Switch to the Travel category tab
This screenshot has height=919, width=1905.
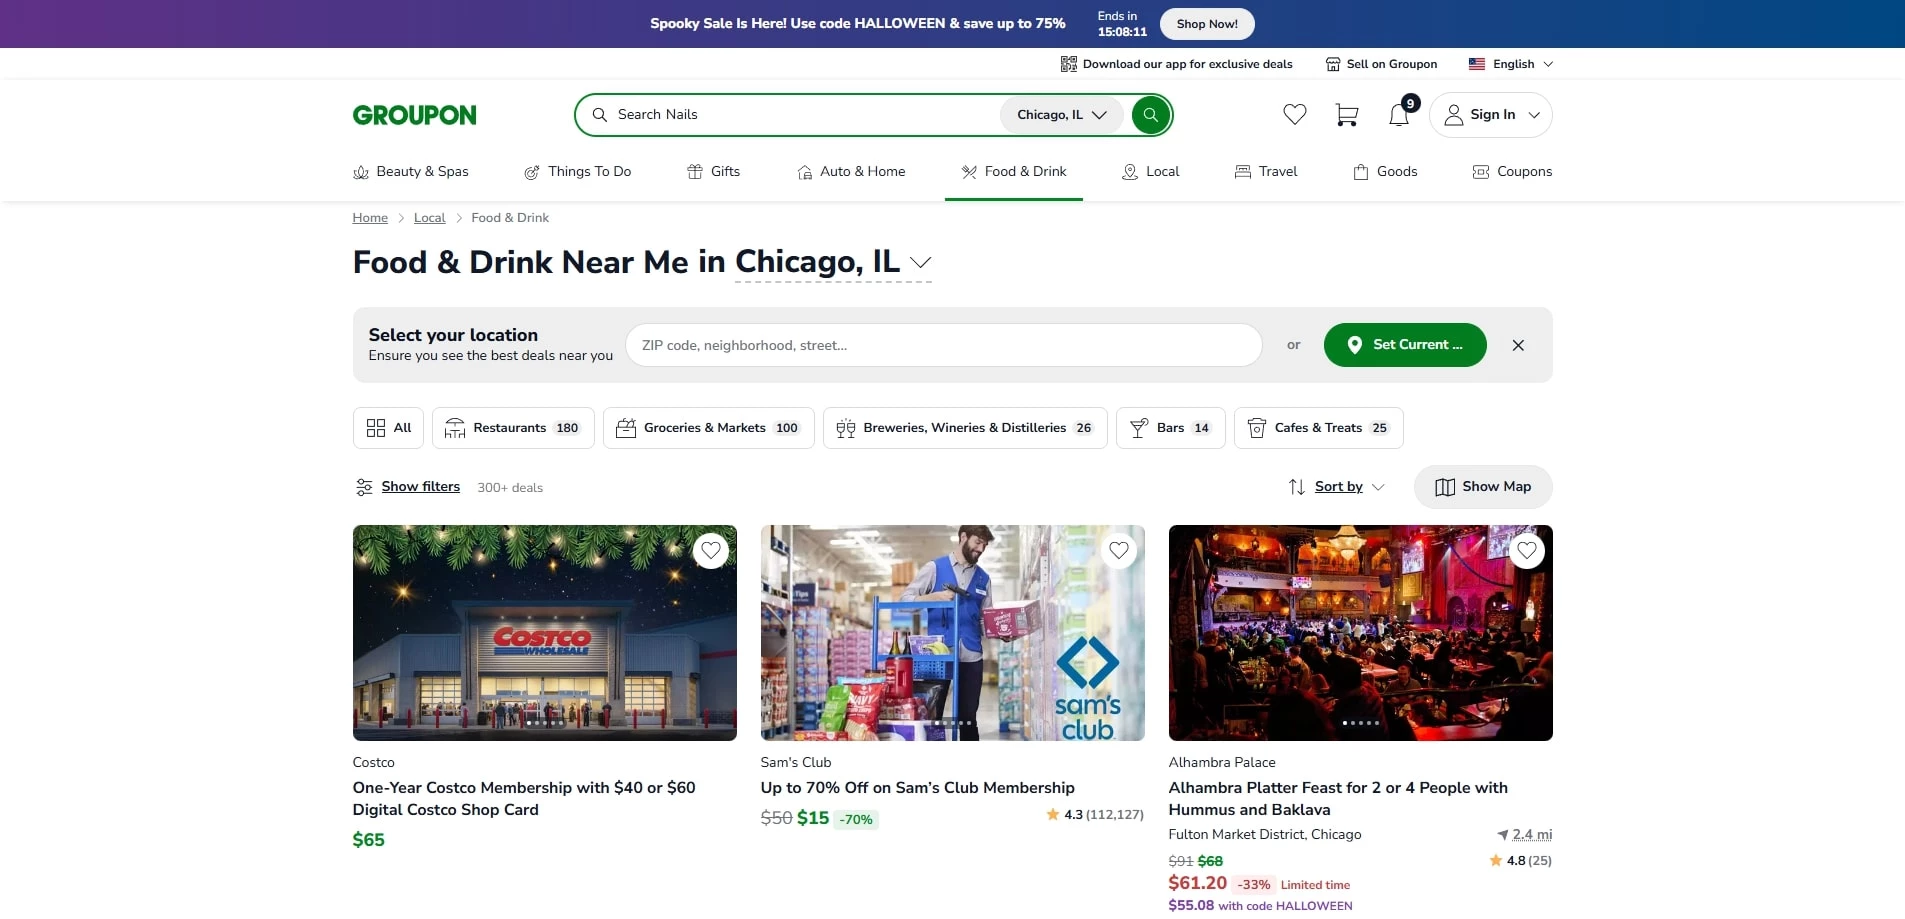[x=1266, y=171]
